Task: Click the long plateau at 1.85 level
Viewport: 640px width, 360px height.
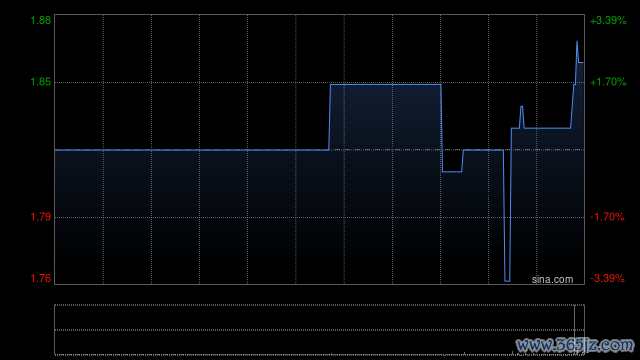Action: pyautogui.click(x=385, y=84)
